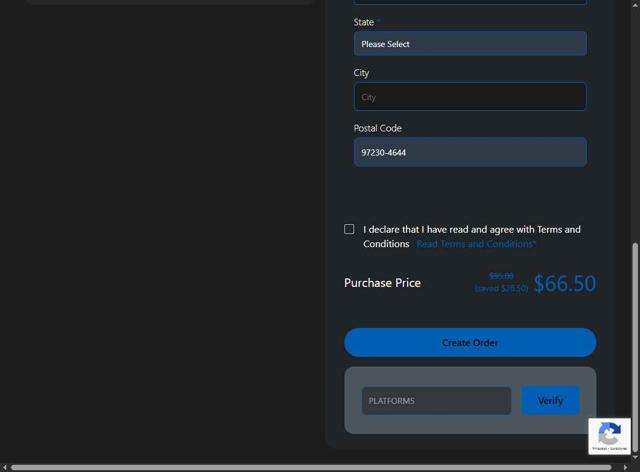Click the City field label
This screenshot has width=640, height=472.
361,73
